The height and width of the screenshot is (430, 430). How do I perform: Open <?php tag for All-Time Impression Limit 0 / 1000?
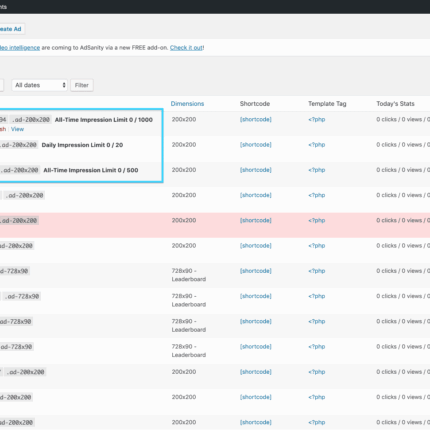317,119
